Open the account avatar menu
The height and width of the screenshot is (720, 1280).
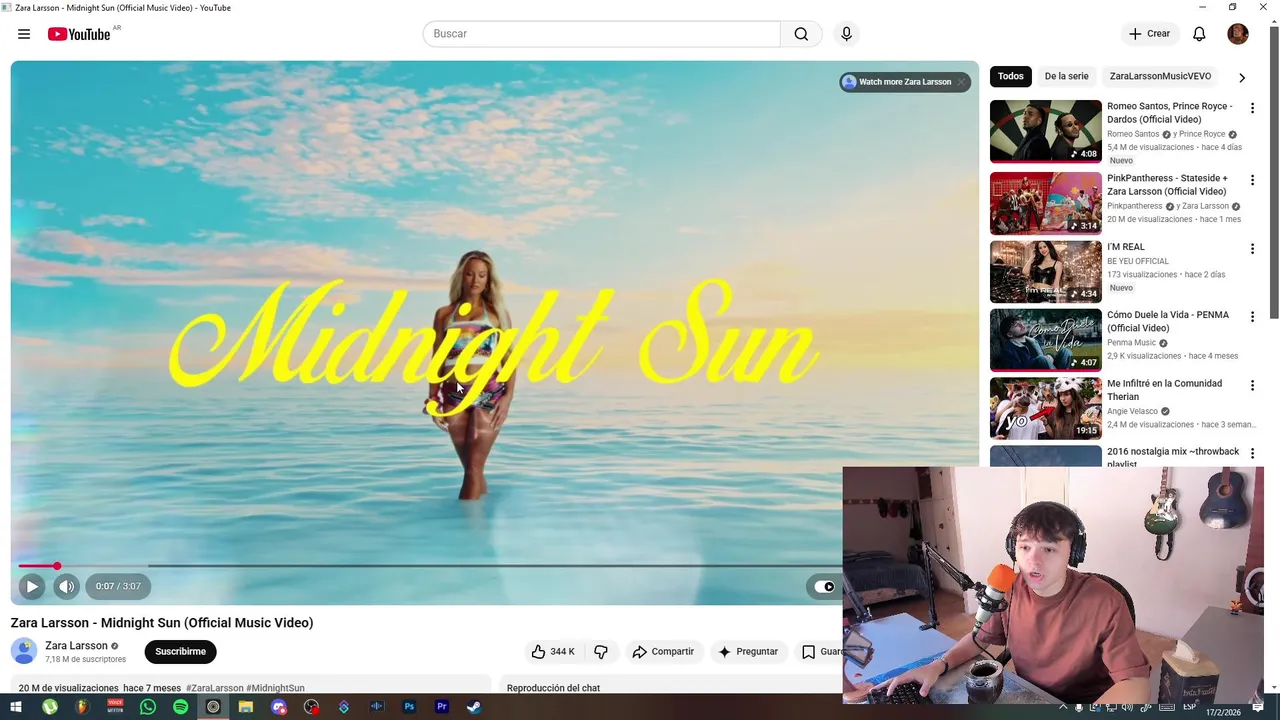(1238, 34)
